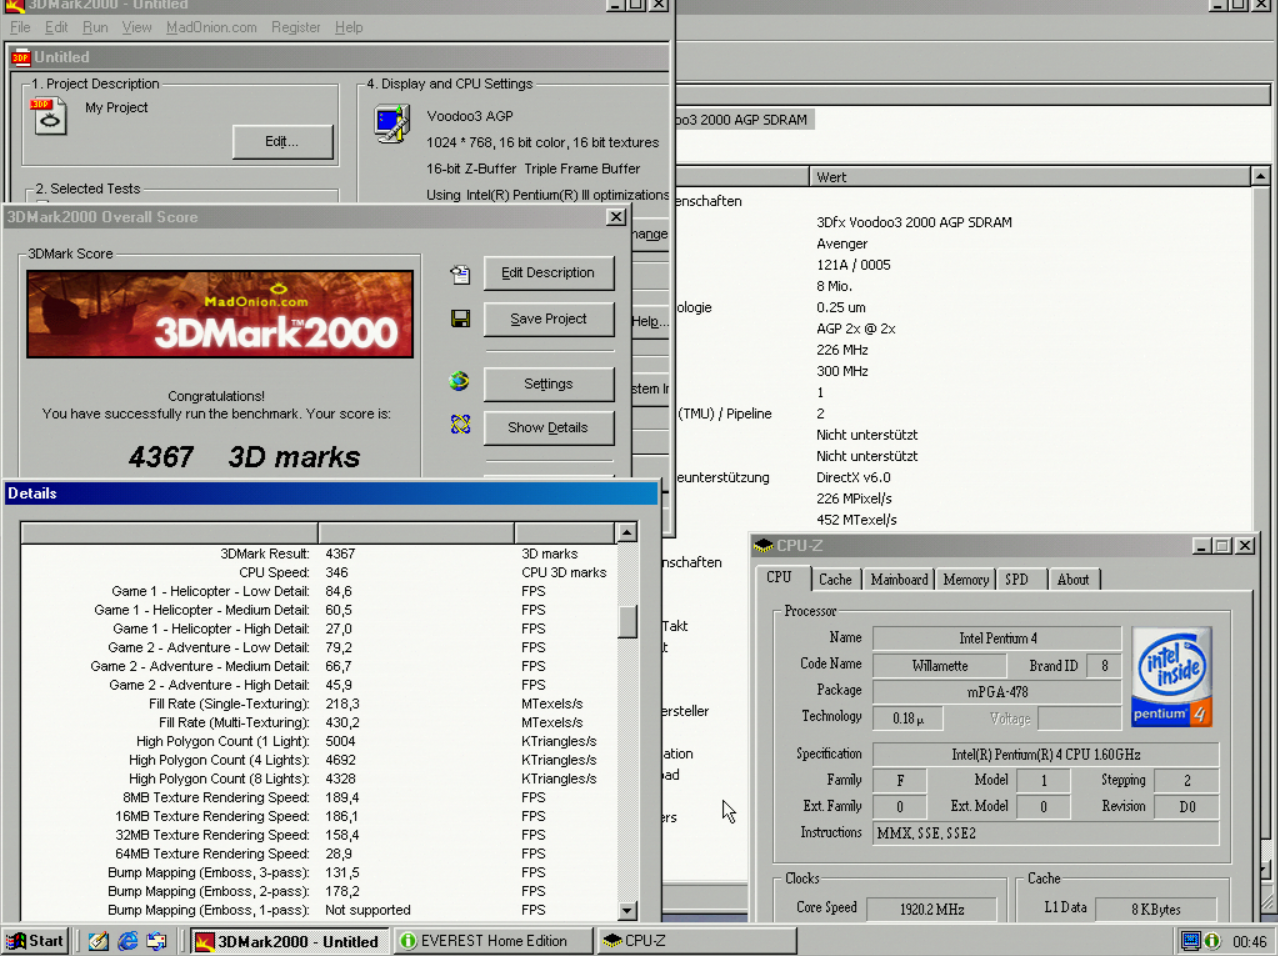The height and width of the screenshot is (956, 1278).
Task: Click the EVEREST list scroll up arrow
Action: pos(1260,176)
